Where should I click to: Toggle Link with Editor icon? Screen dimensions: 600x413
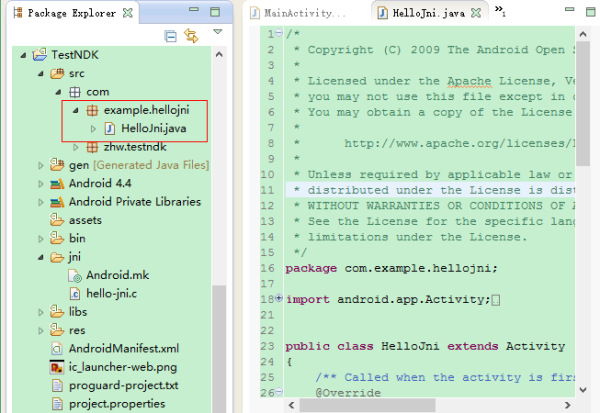tap(191, 36)
